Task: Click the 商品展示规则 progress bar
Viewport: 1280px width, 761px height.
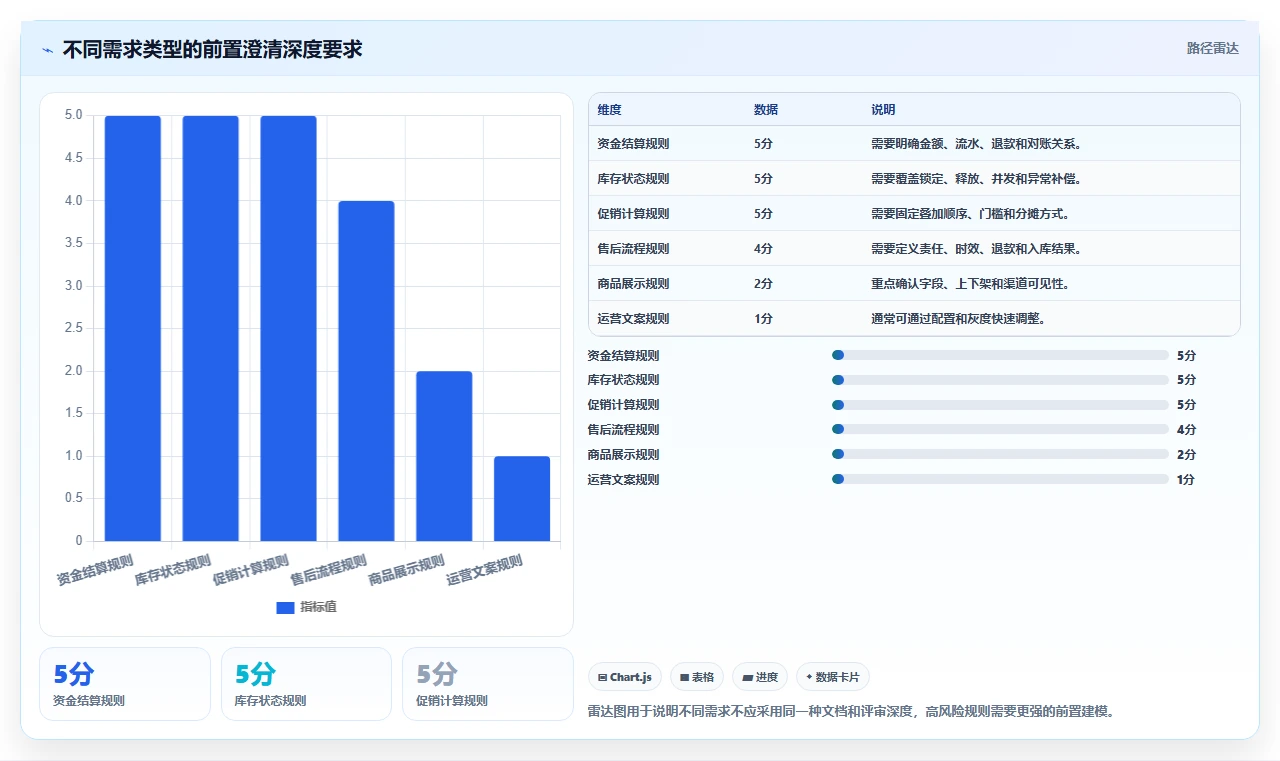Action: point(1000,455)
